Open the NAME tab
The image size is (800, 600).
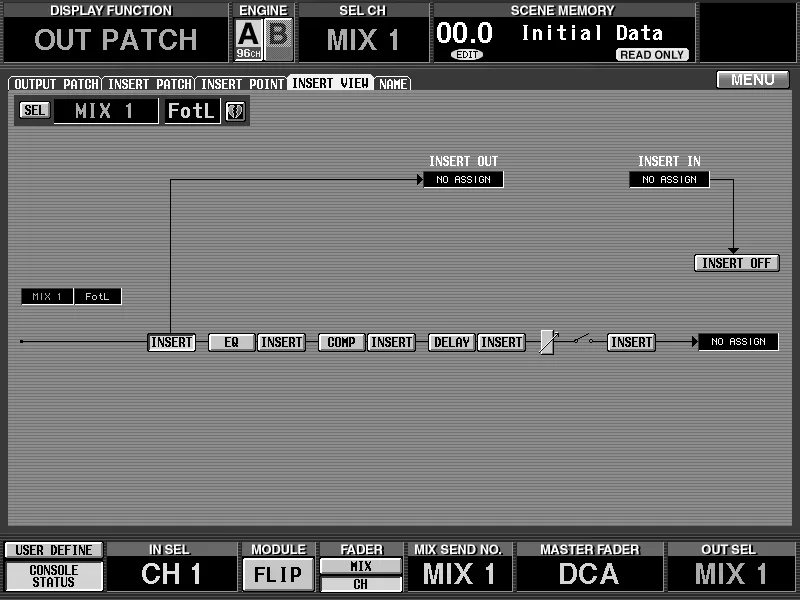pos(393,84)
